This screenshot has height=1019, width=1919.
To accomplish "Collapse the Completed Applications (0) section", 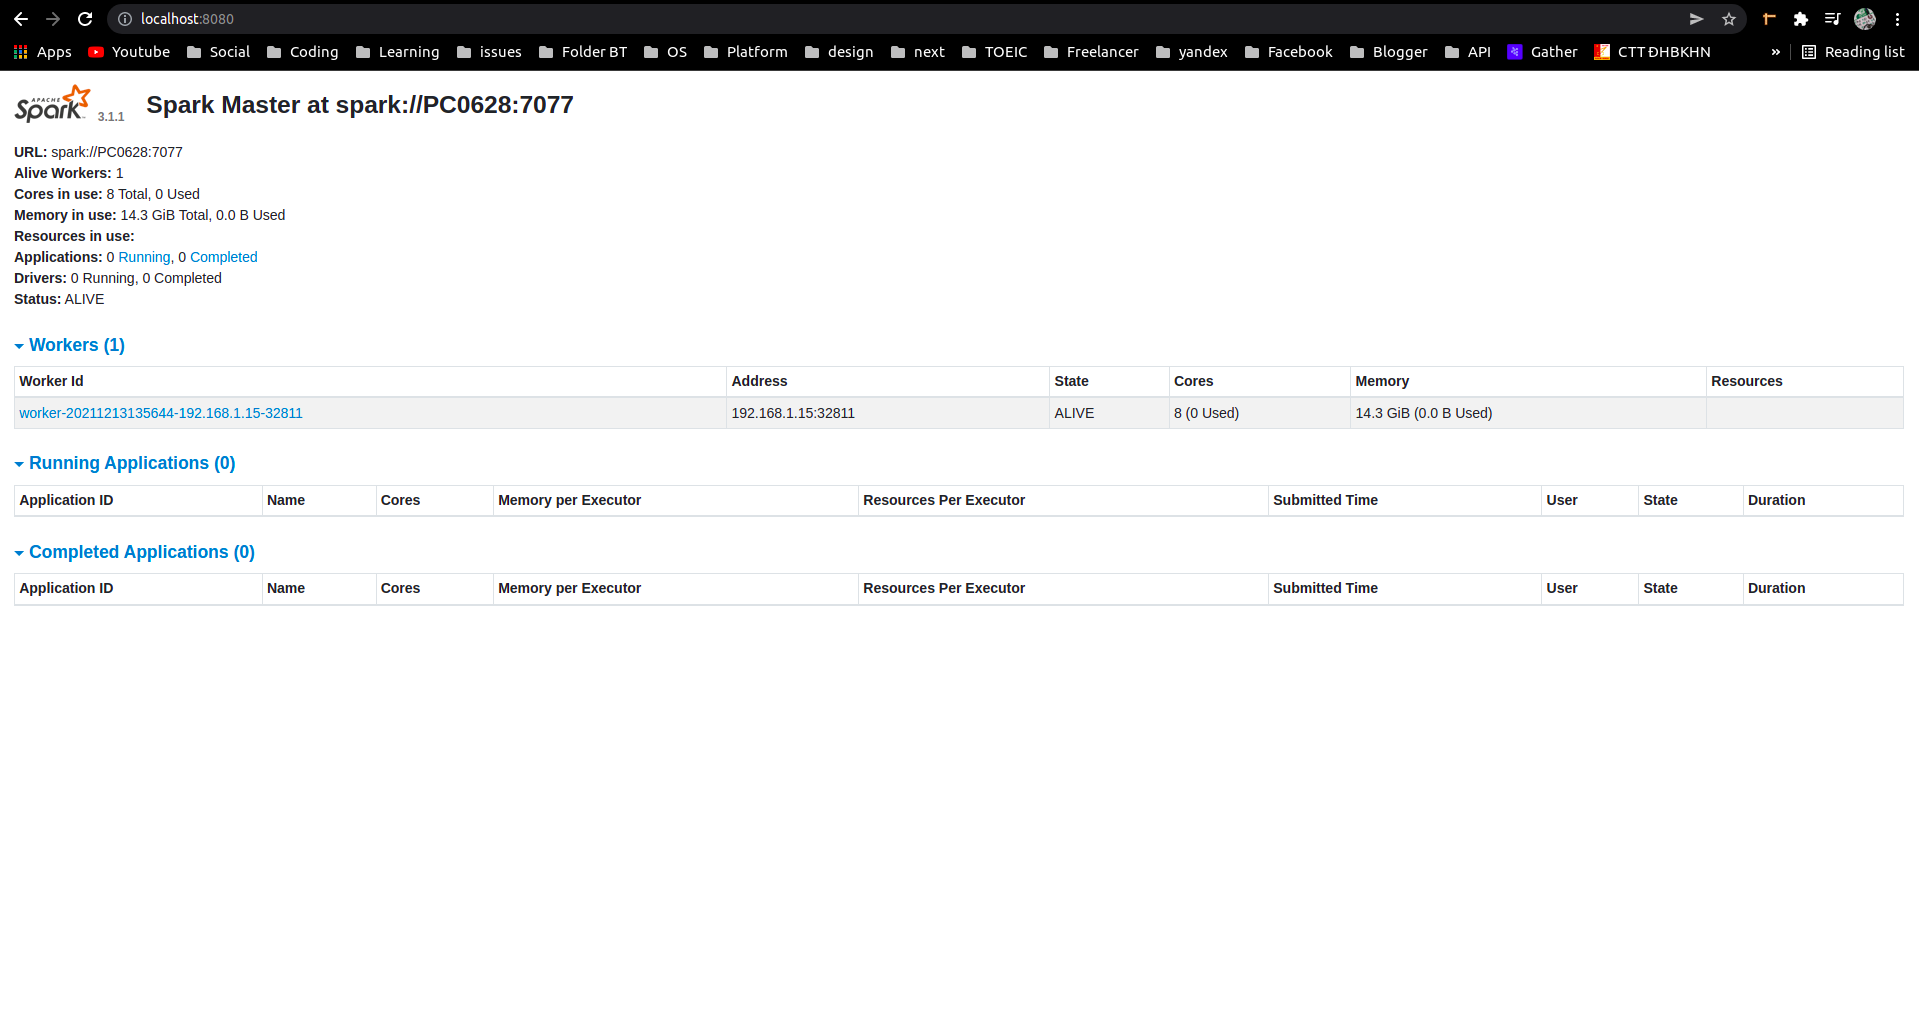I will pos(134,552).
